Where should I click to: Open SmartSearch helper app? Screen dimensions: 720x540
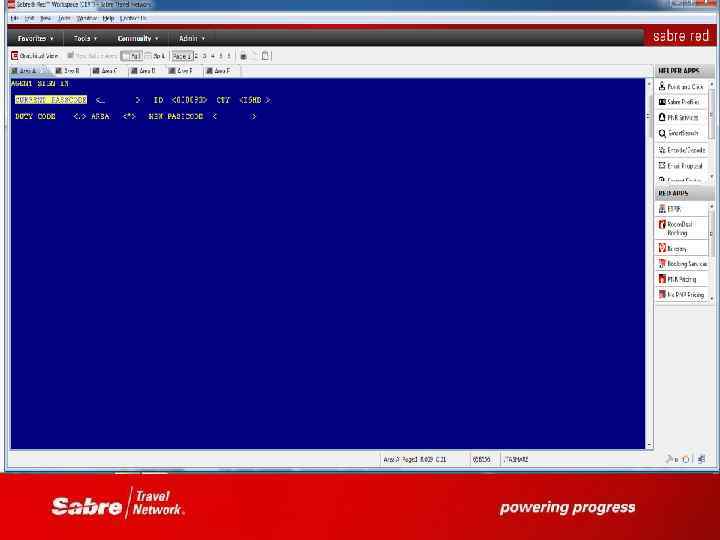(x=681, y=133)
